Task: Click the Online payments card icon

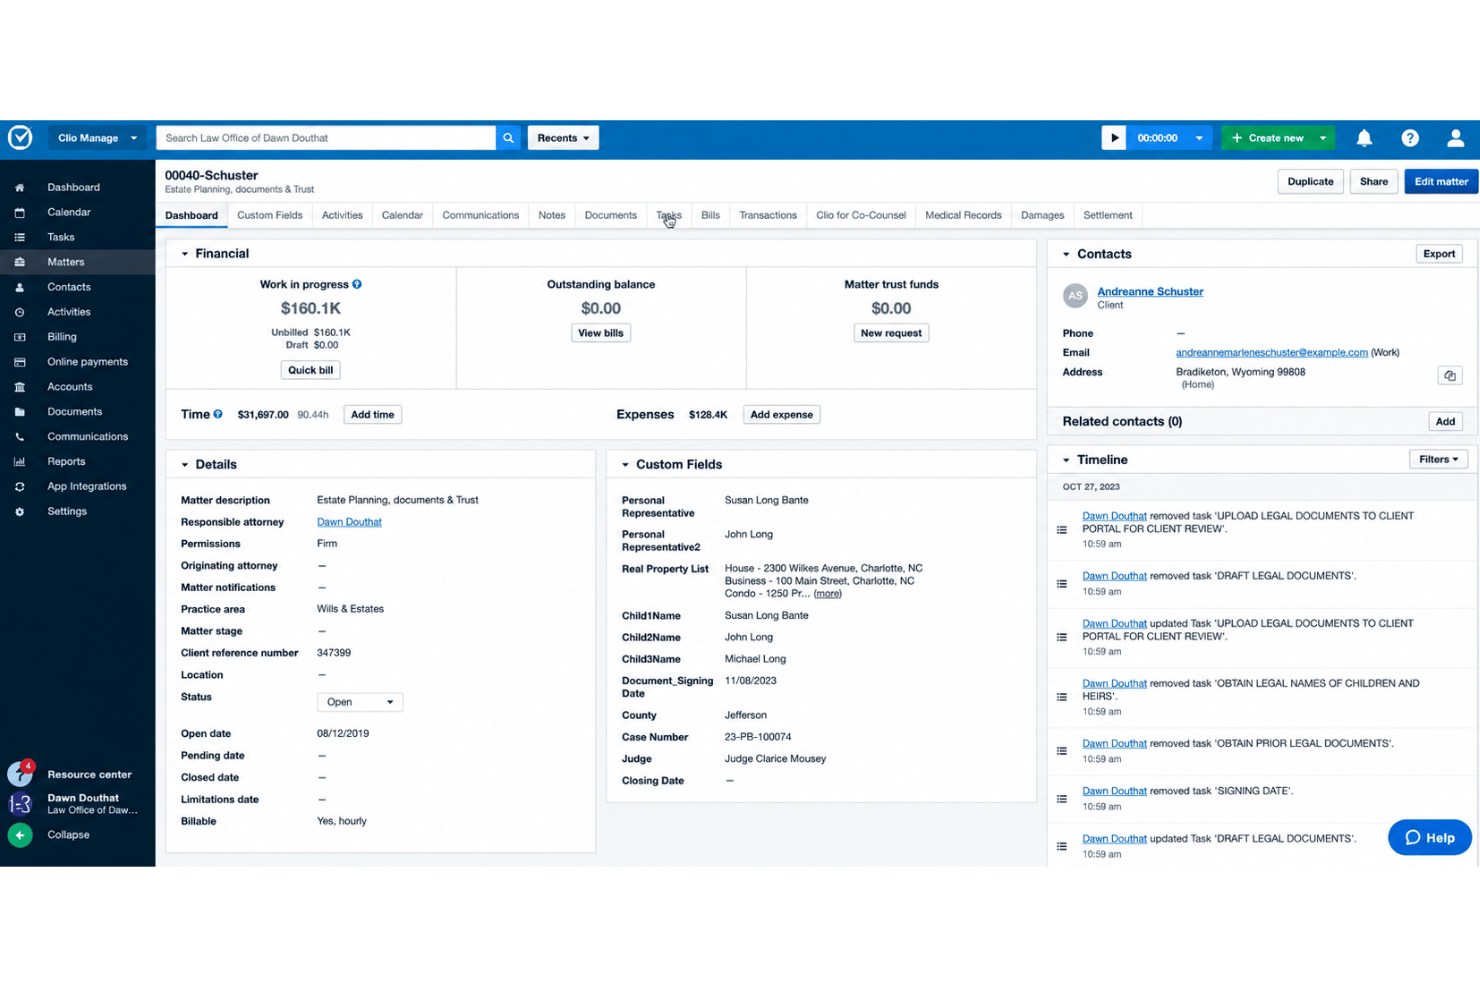Action: pos(19,362)
